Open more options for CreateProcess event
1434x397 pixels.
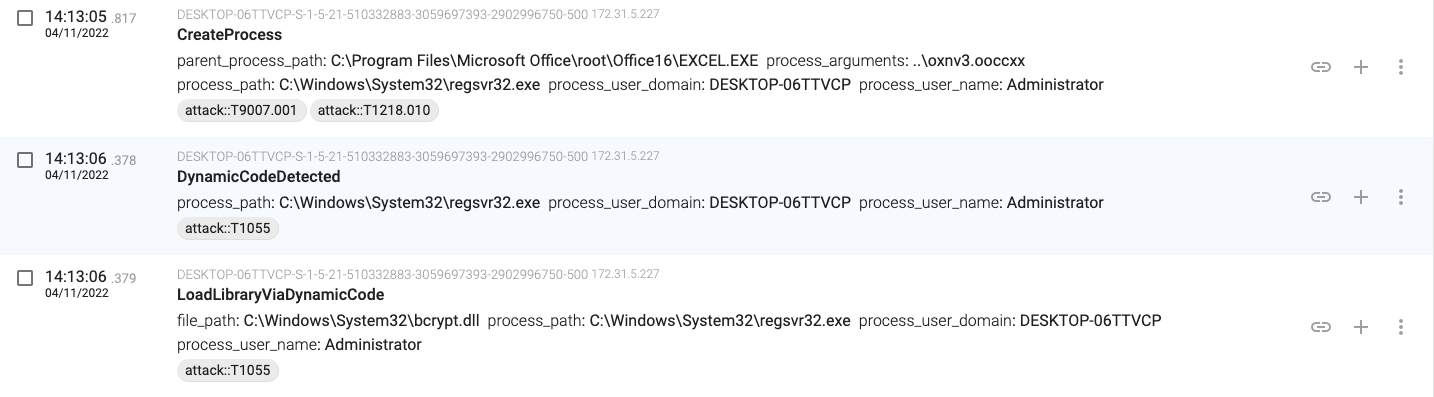tap(1401, 67)
